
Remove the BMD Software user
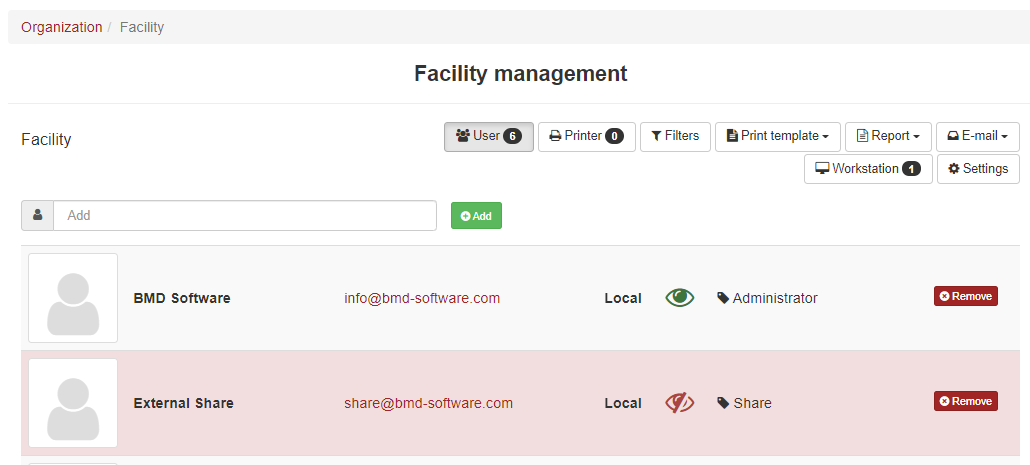pyautogui.click(x=966, y=296)
